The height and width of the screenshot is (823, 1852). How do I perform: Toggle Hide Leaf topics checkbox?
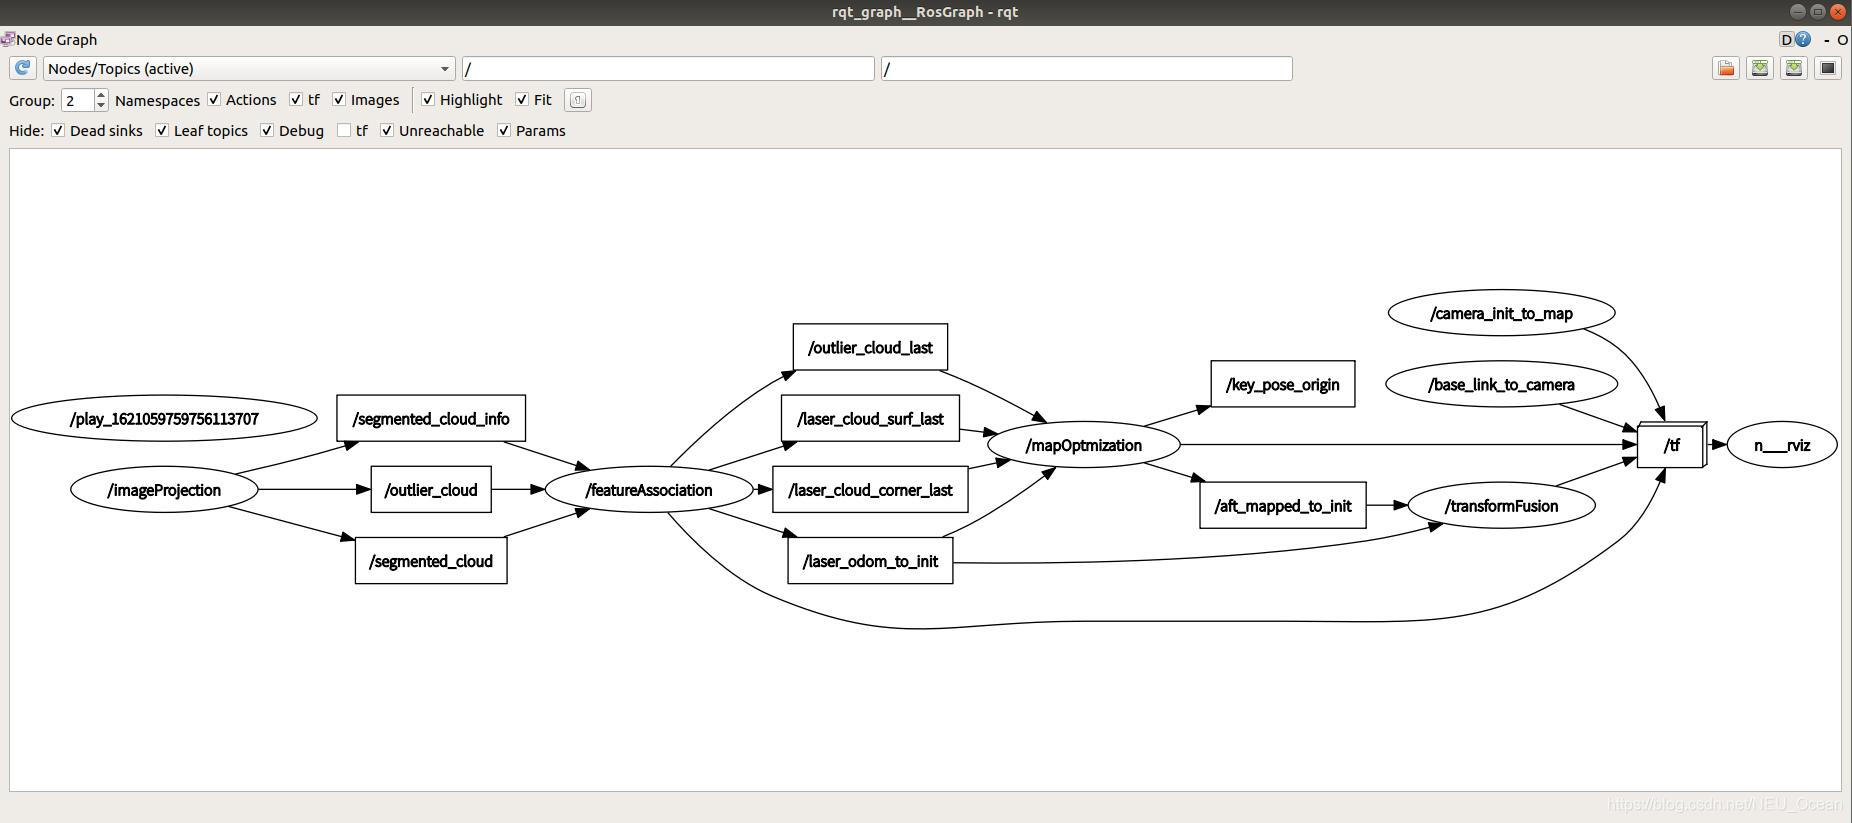pos(162,131)
